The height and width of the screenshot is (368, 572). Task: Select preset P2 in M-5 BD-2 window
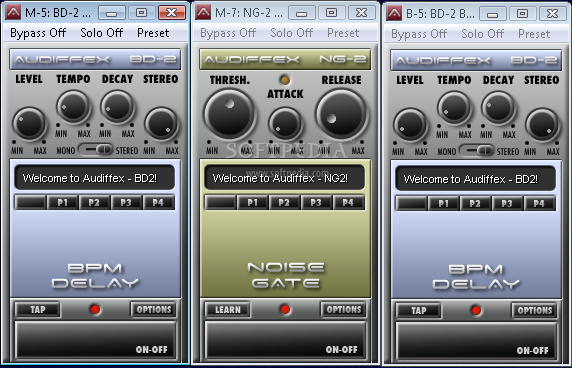(94, 202)
